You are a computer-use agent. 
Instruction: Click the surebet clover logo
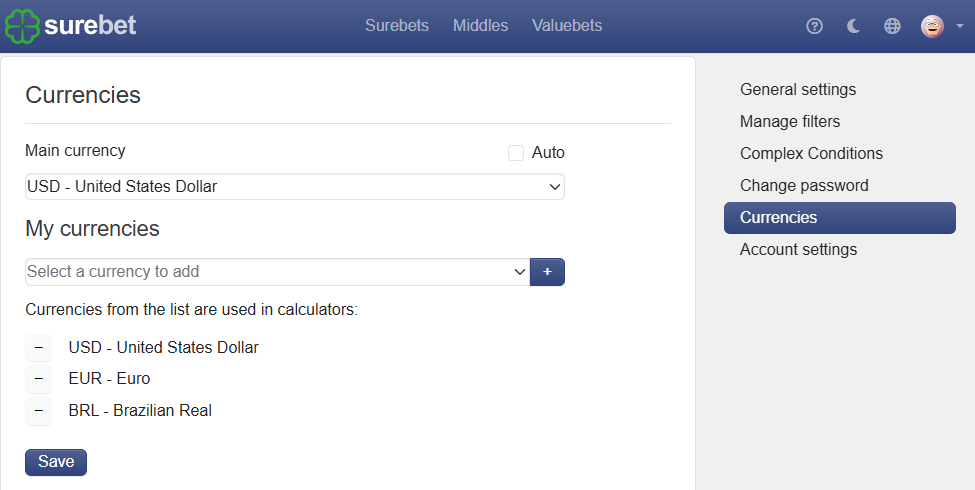pos(22,26)
